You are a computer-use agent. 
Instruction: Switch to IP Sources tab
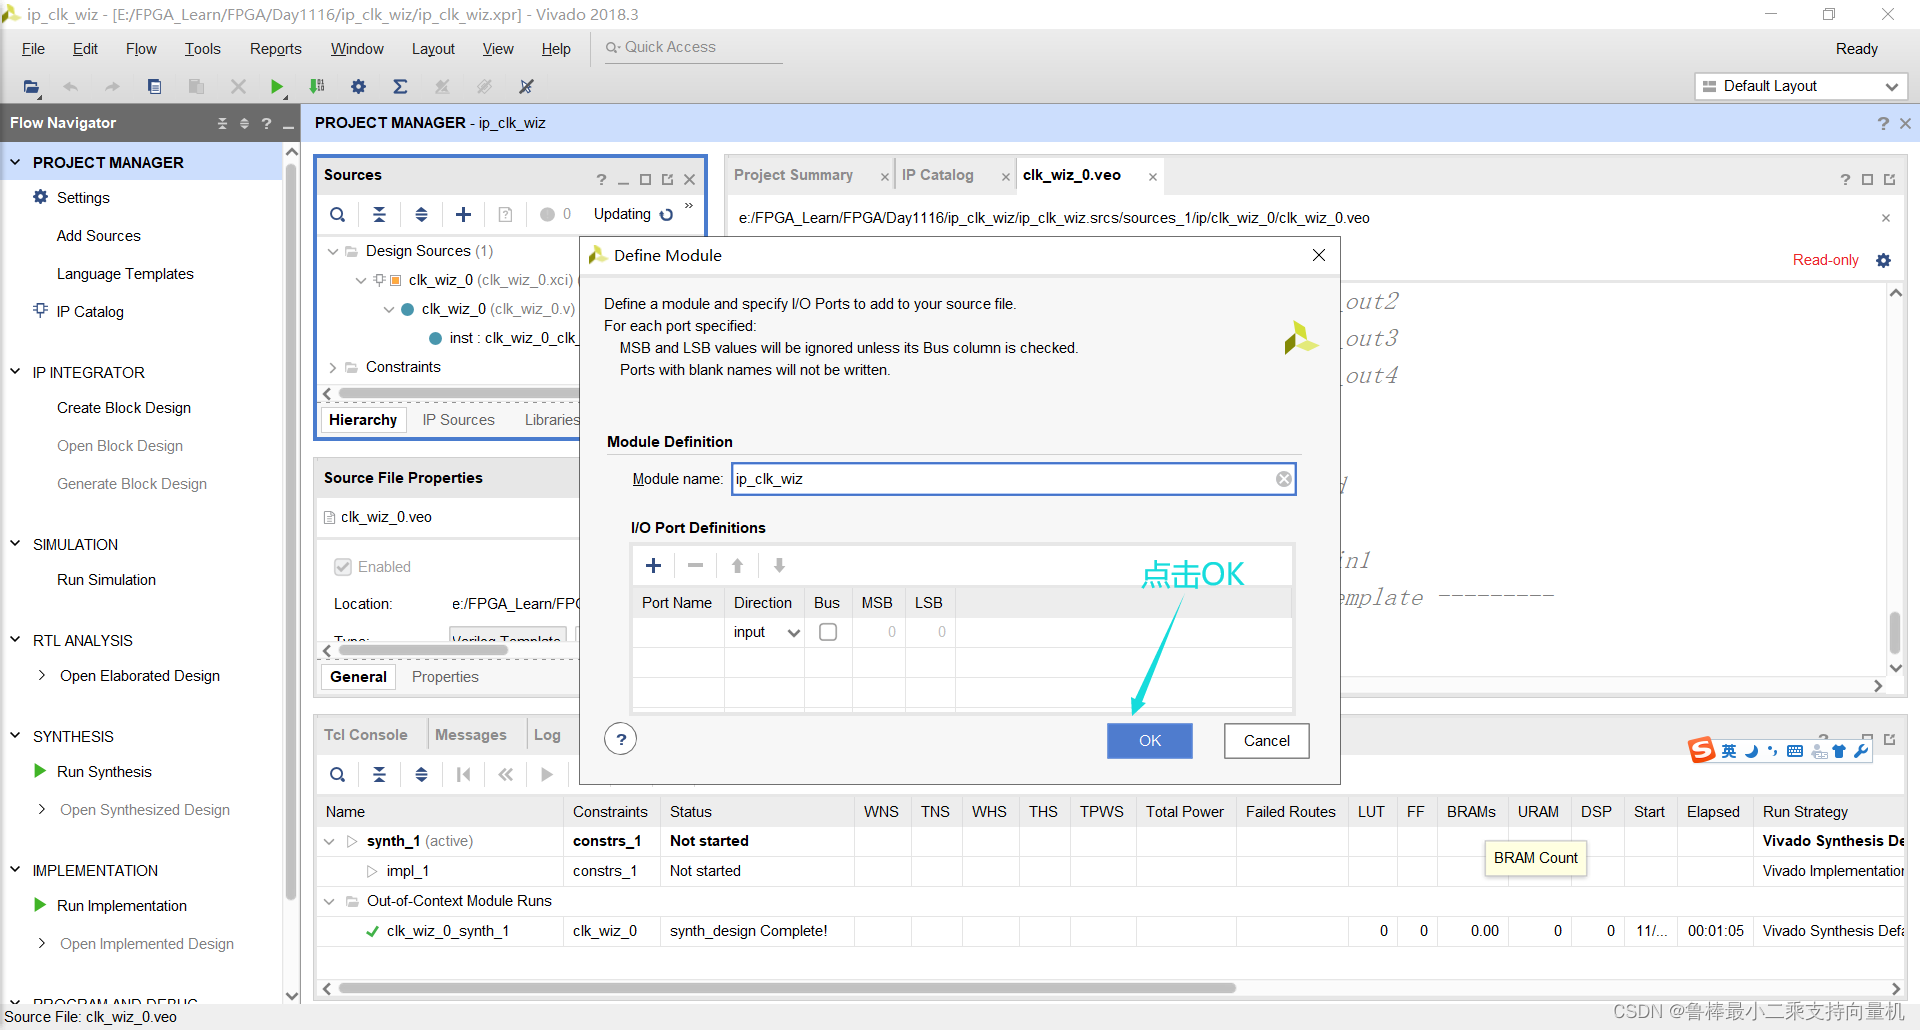[x=458, y=420]
